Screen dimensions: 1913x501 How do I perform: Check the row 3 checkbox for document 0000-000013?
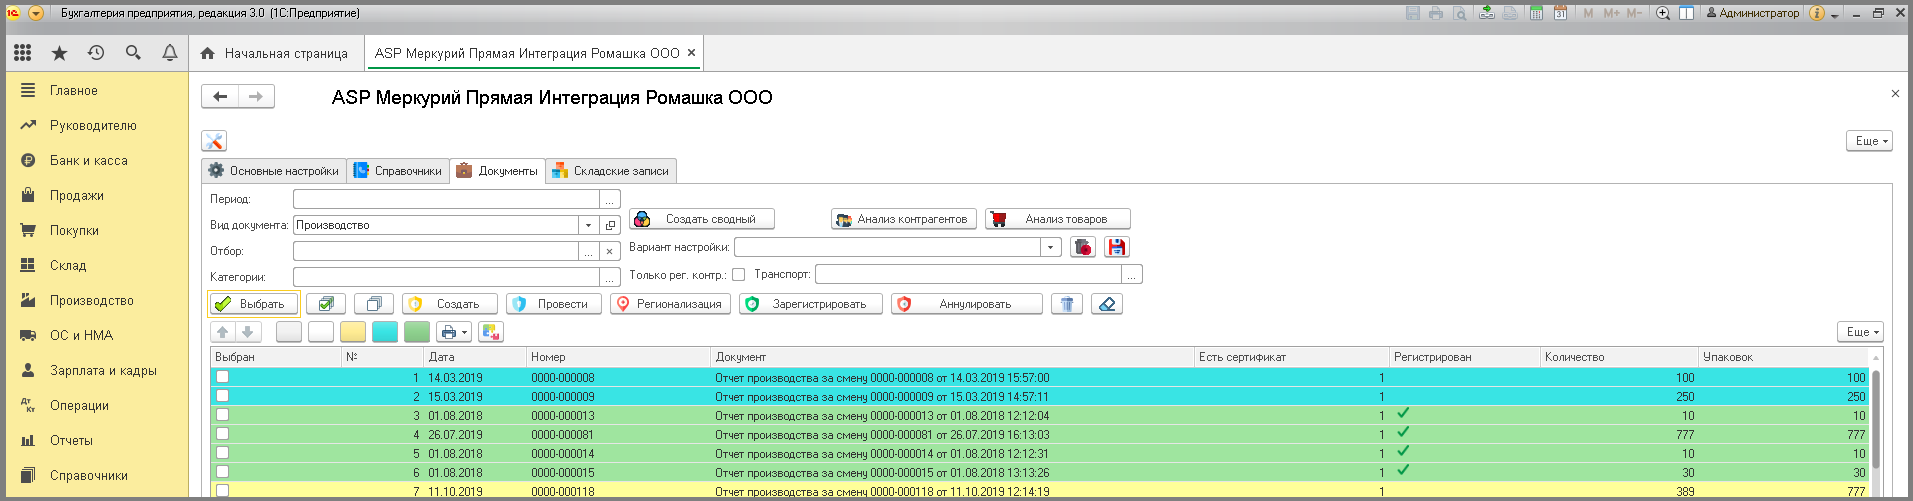(x=222, y=415)
